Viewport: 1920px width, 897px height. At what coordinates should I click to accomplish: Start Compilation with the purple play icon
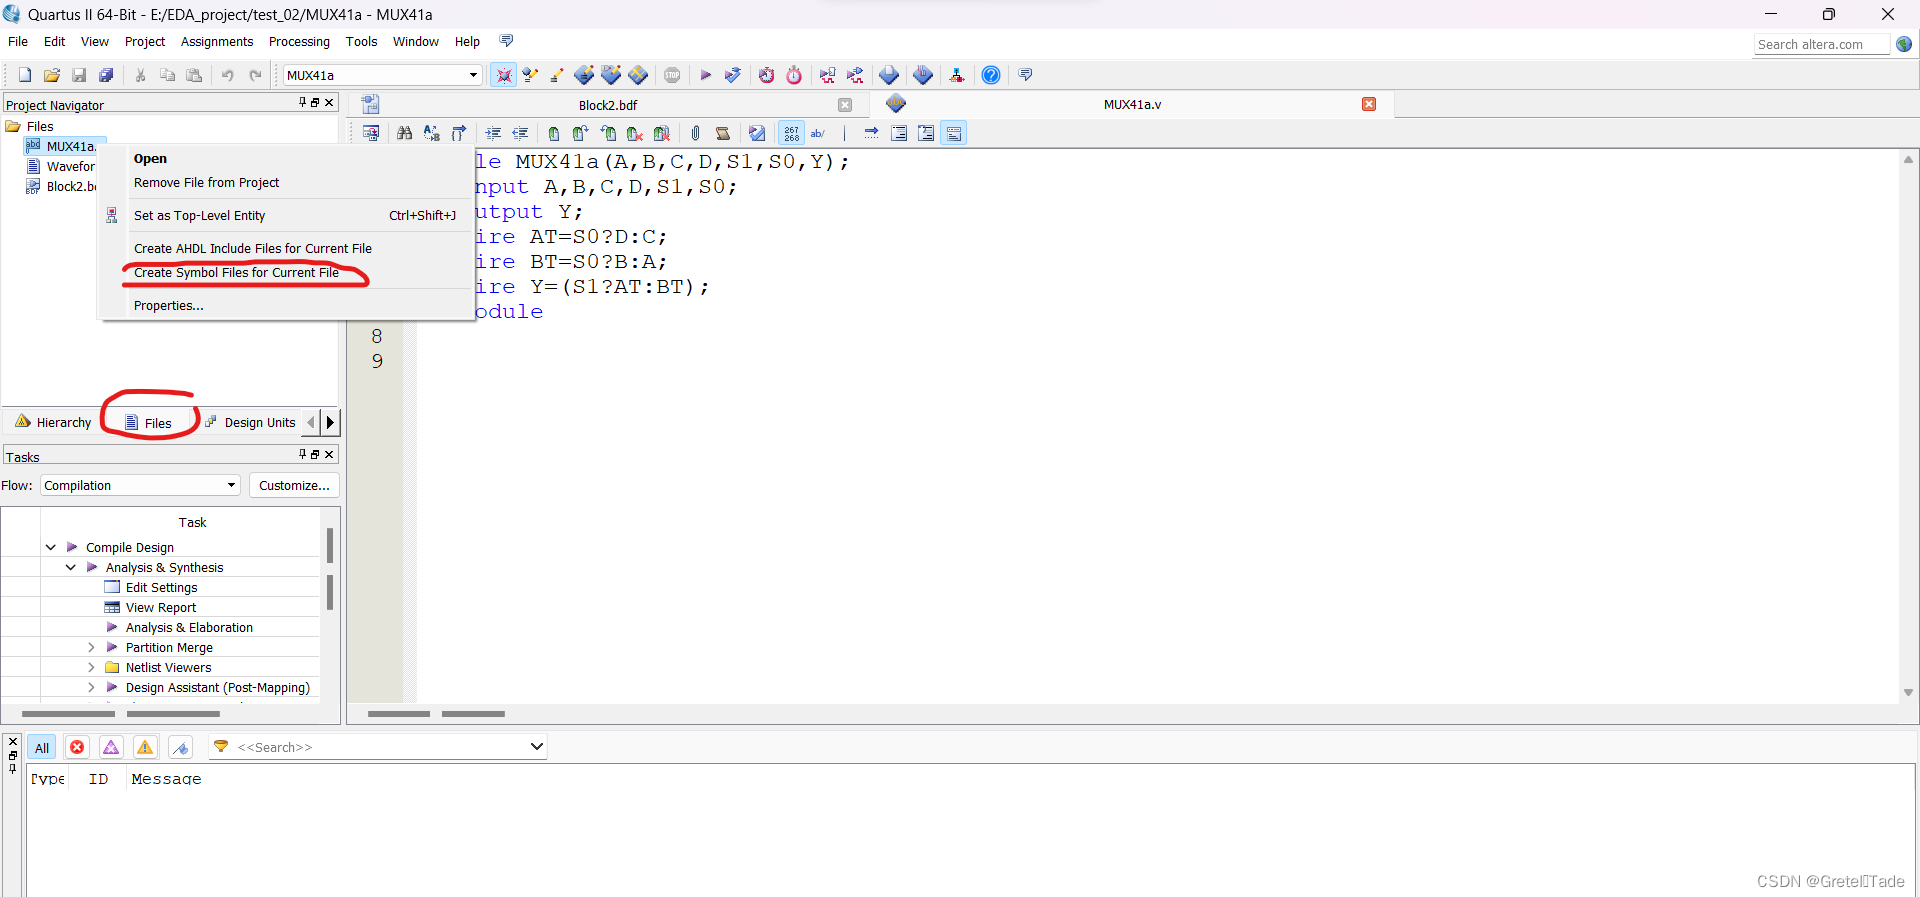pyautogui.click(x=705, y=75)
